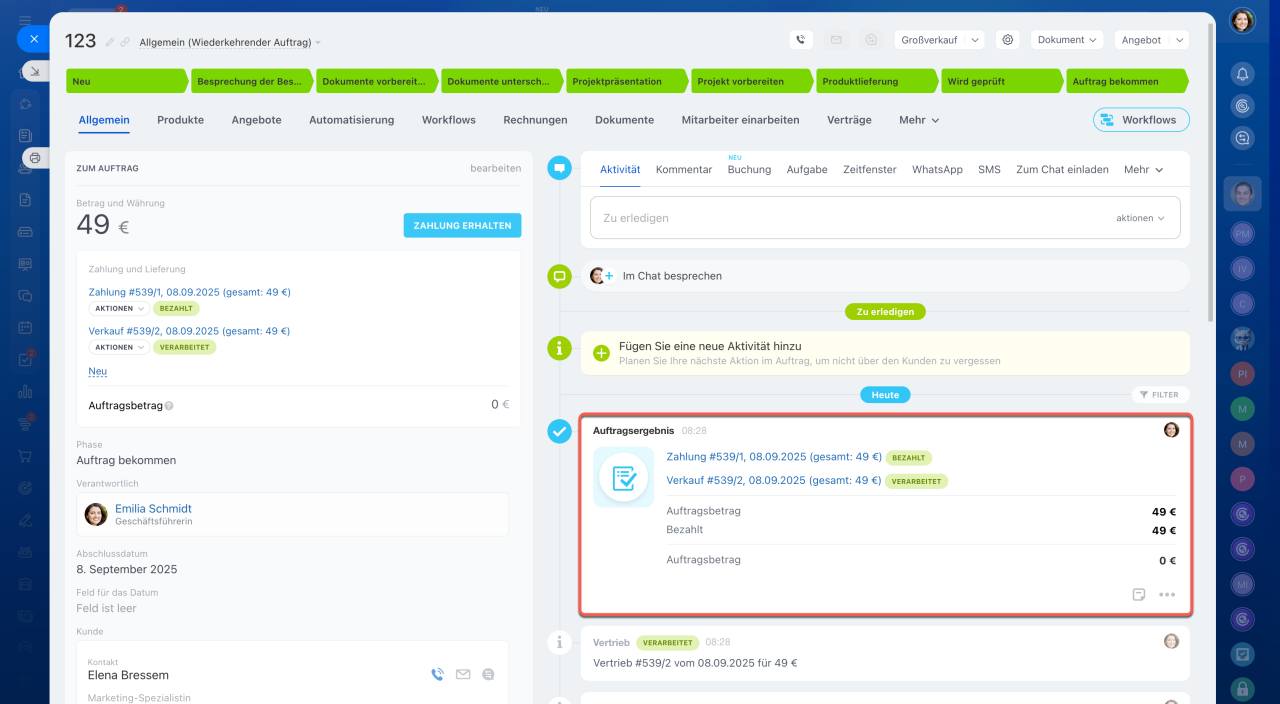Call Elena Bressem via phone icon

pos(437,675)
